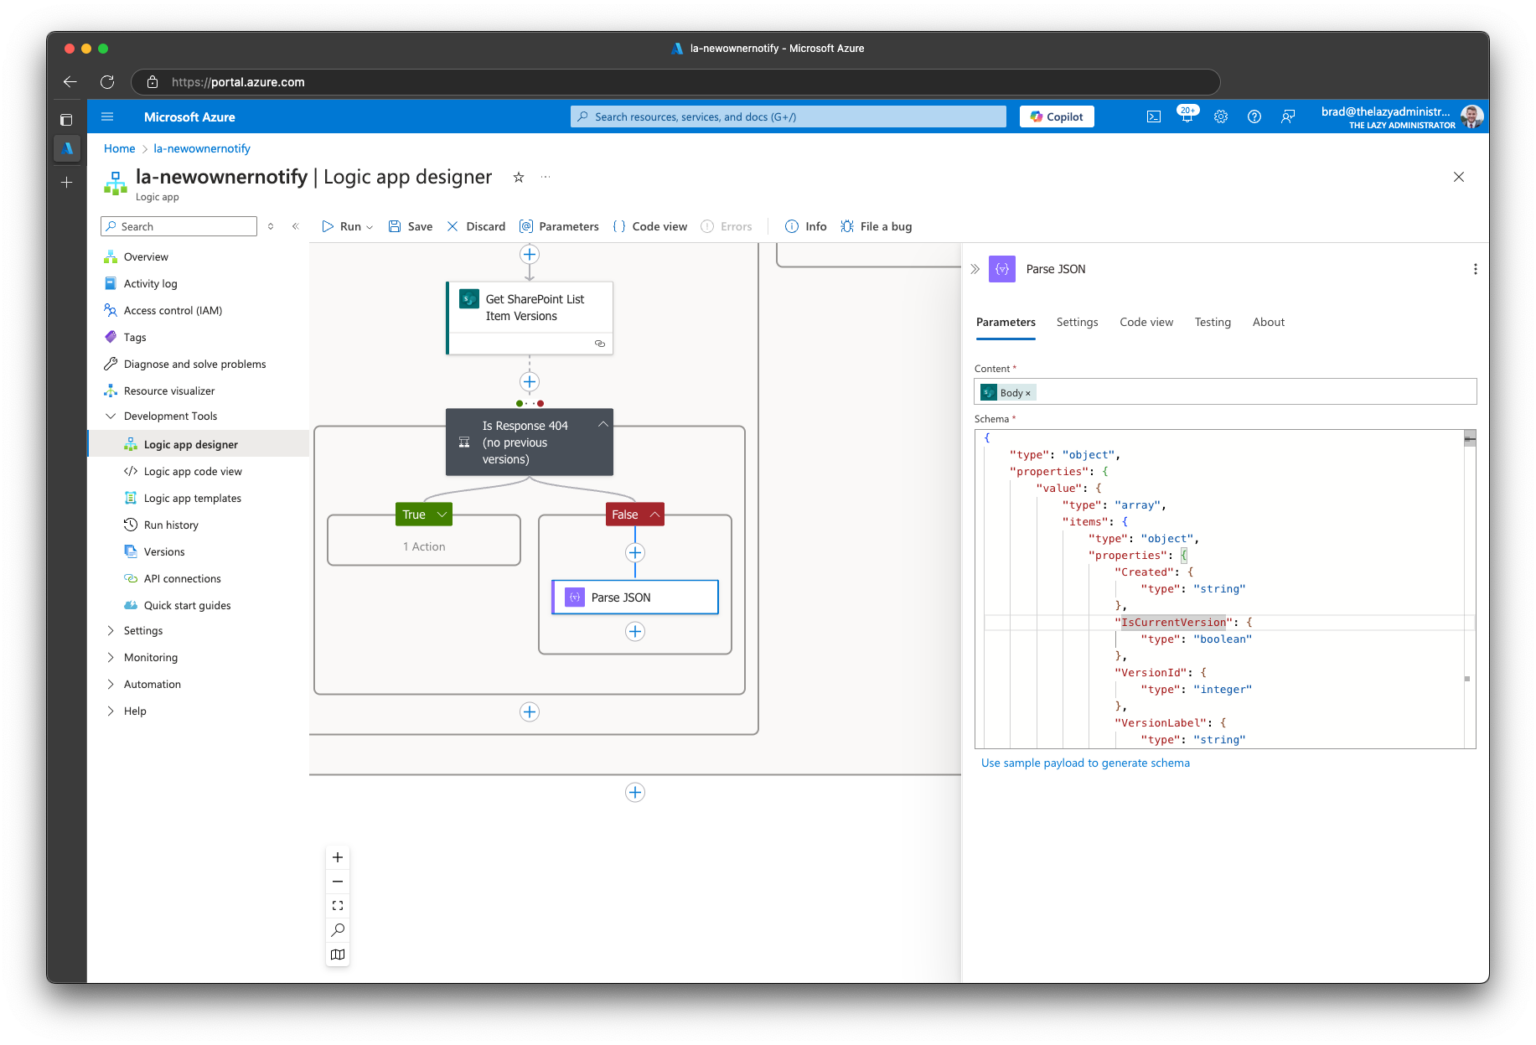This screenshot has width=1536, height=1045.
Task: Open the notifications bell icon
Action: tap(1187, 117)
